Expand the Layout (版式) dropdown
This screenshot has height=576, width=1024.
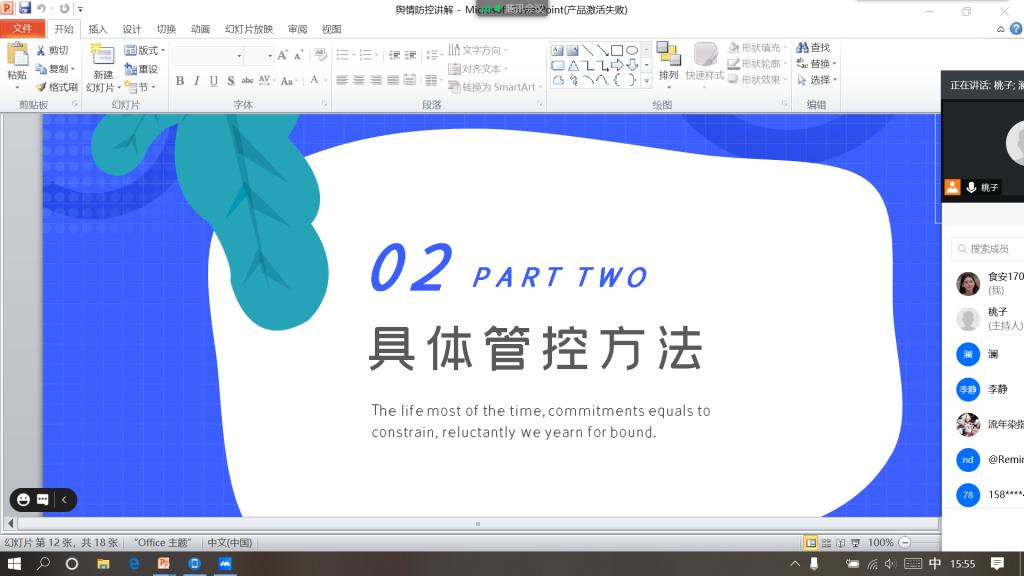pyautogui.click(x=144, y=50)
